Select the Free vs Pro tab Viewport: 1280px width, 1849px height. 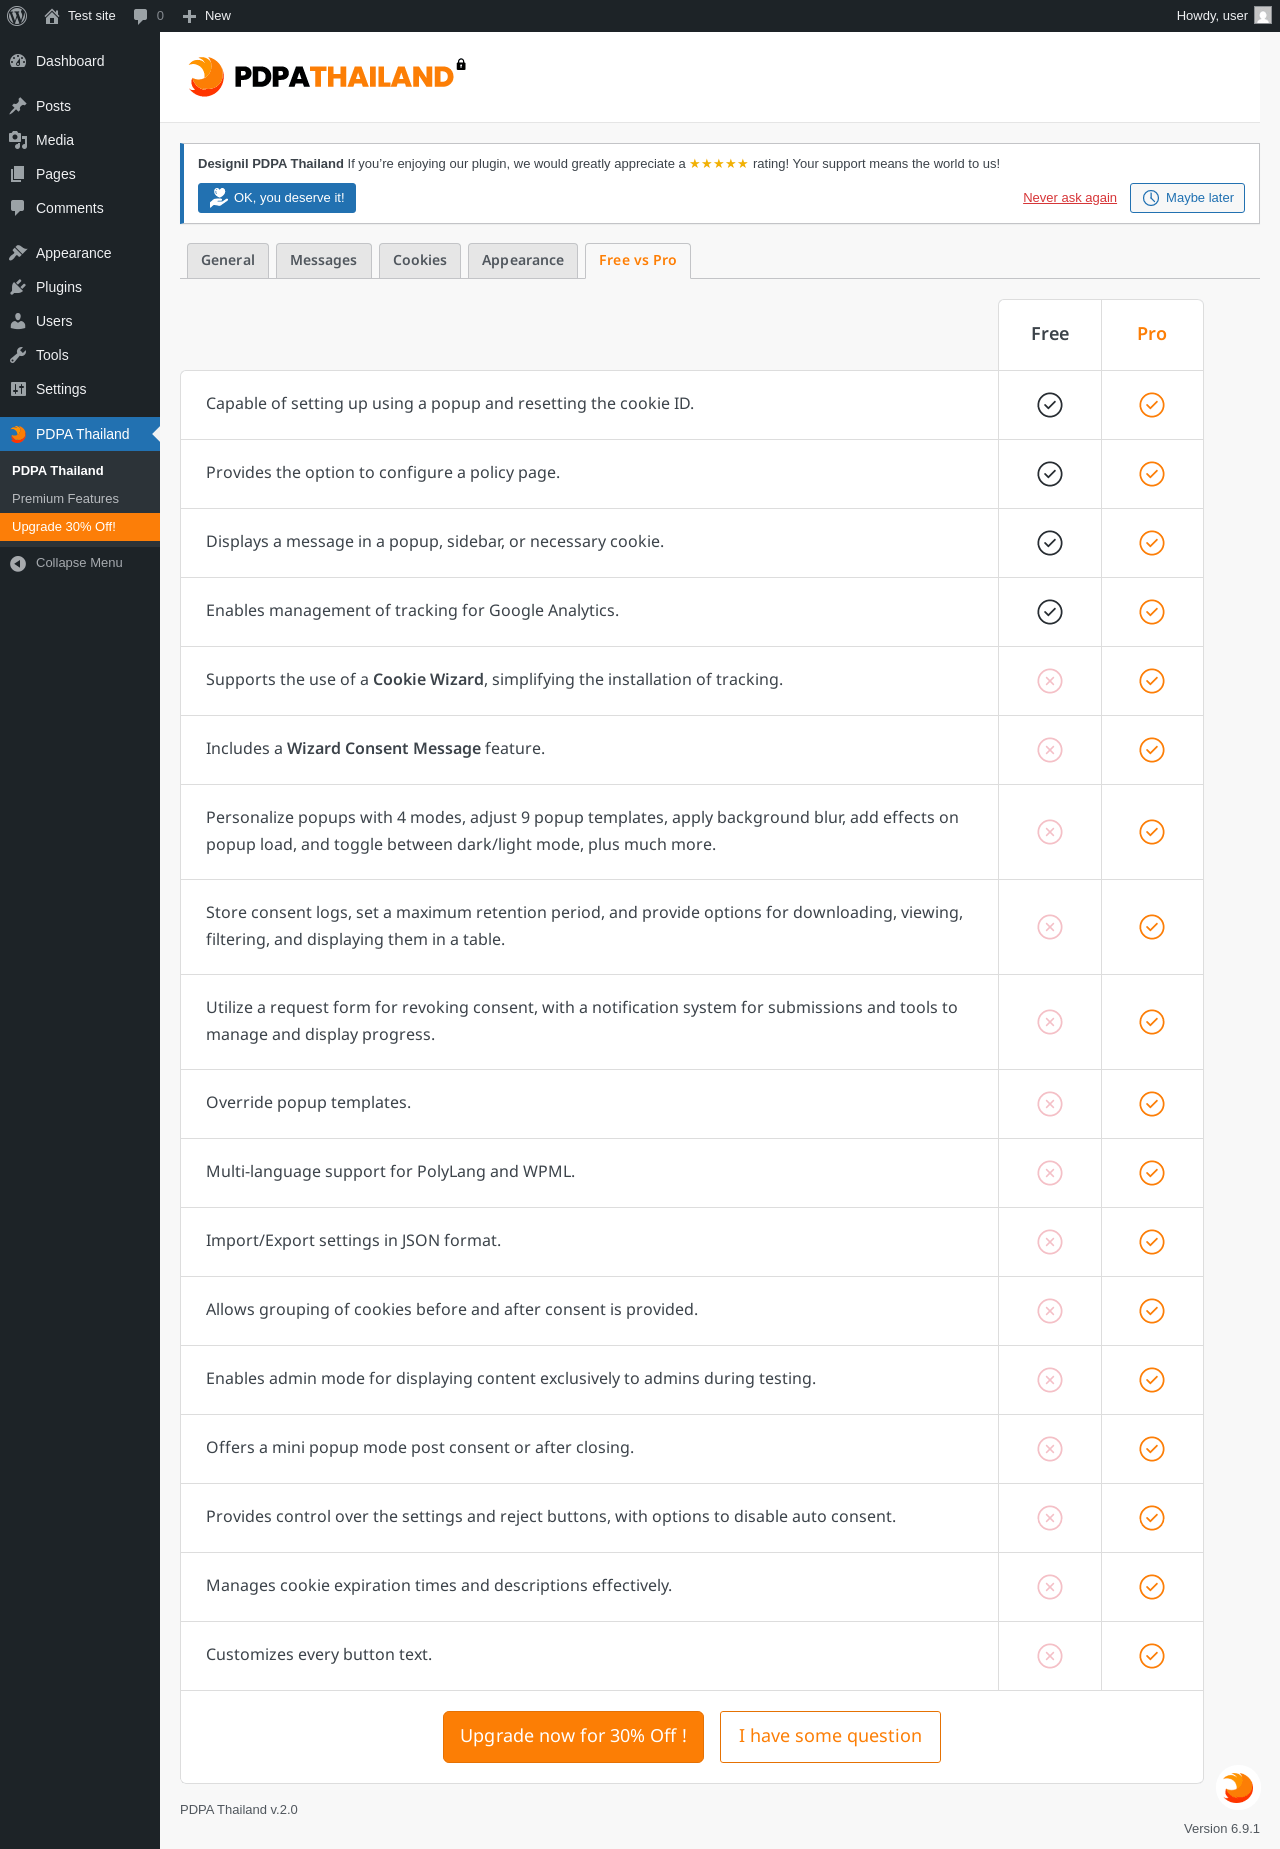coord(638,261)
